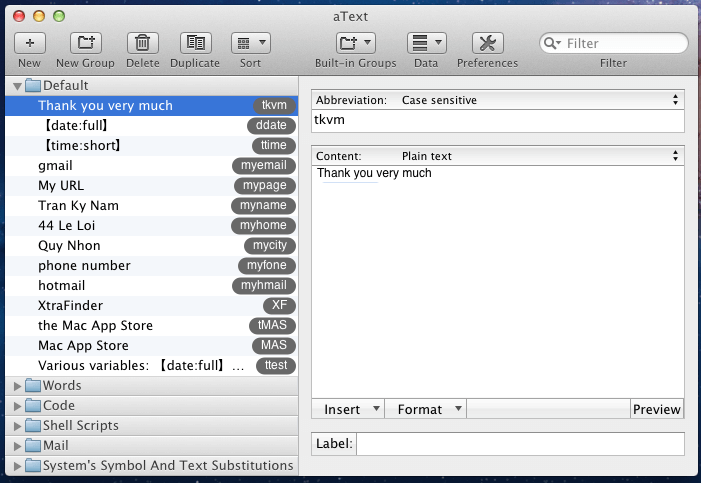The height and width of the screenshot is (483, 701).
Task: Click the Preview button
Action: pyautogui.click(x=657, y=409)
